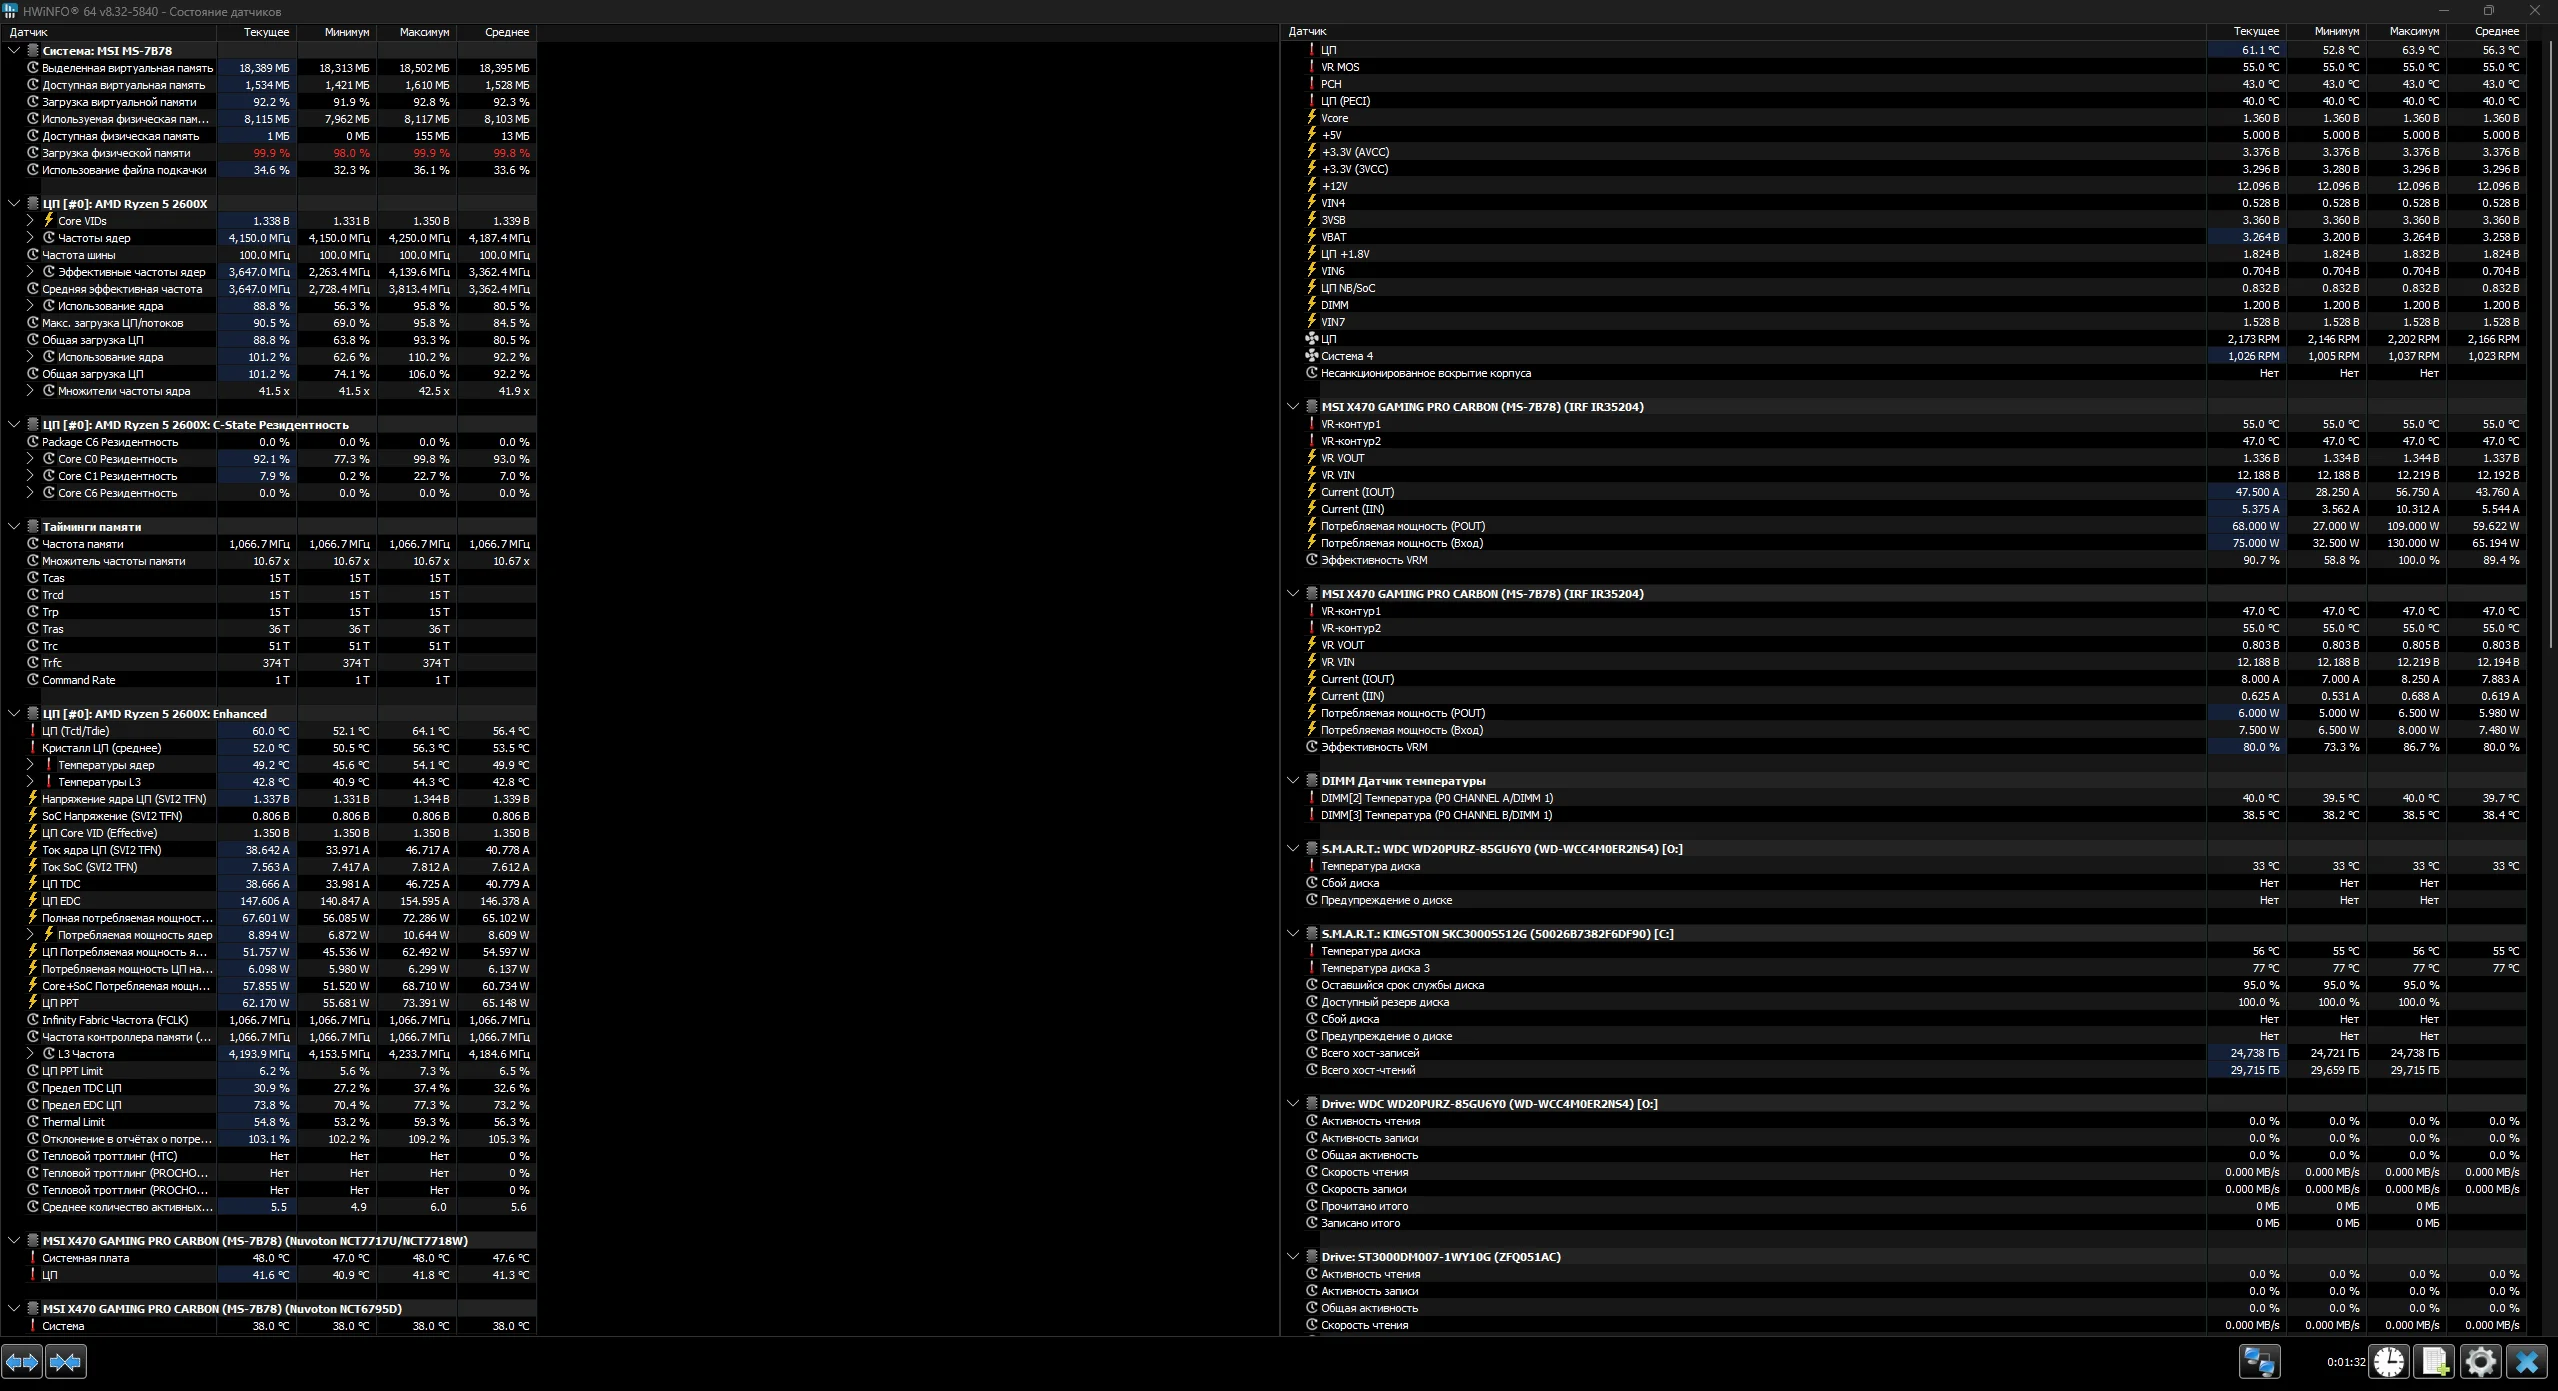The height and width of the screenshot is (1391, 2558).
Task: Click the clock reset timer icon
Action: coord(2389,1361)
